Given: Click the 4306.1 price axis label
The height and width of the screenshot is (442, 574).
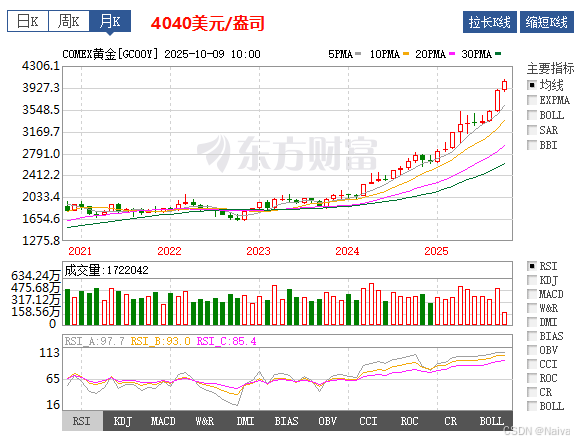Looking at the screenshot, I should [41, 66].
